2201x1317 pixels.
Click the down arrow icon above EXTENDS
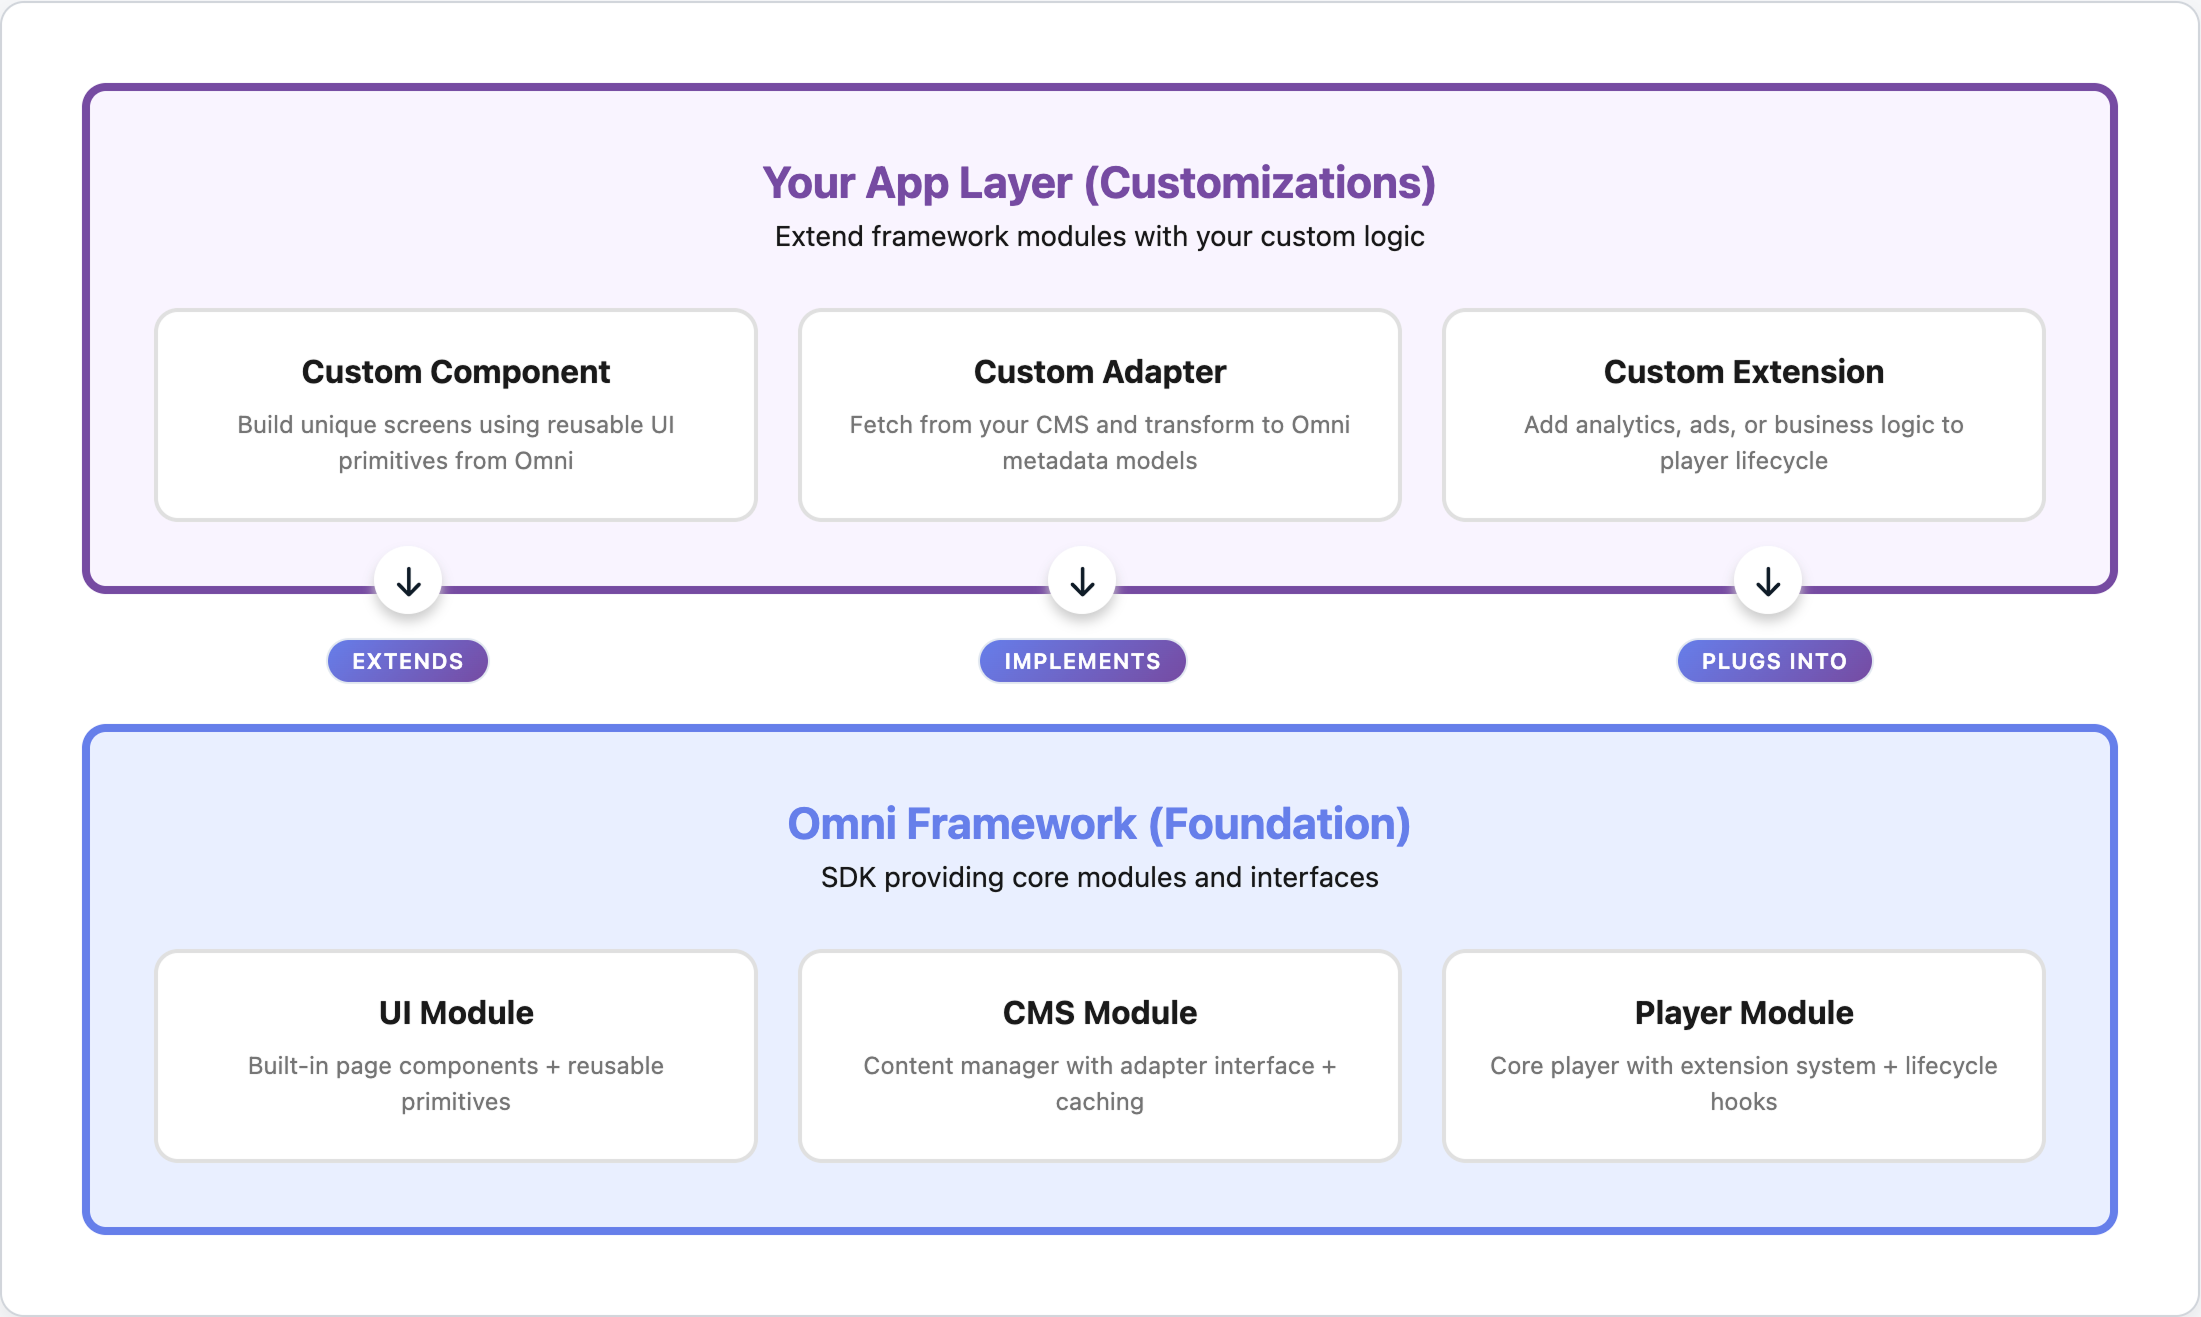[x=408, y=582]
